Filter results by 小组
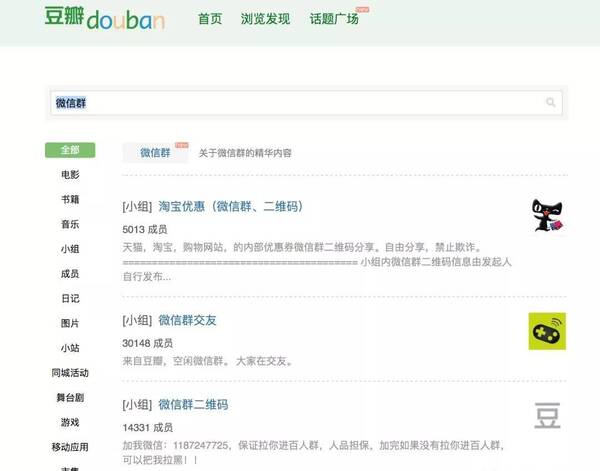 (70, 249)
